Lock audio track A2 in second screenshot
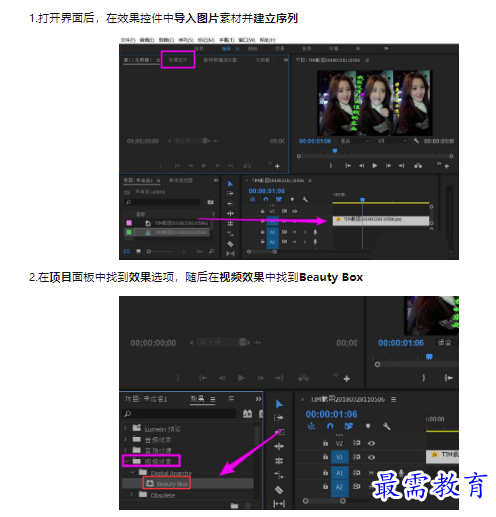Screen dimensions: 496x517 (325, 486)
